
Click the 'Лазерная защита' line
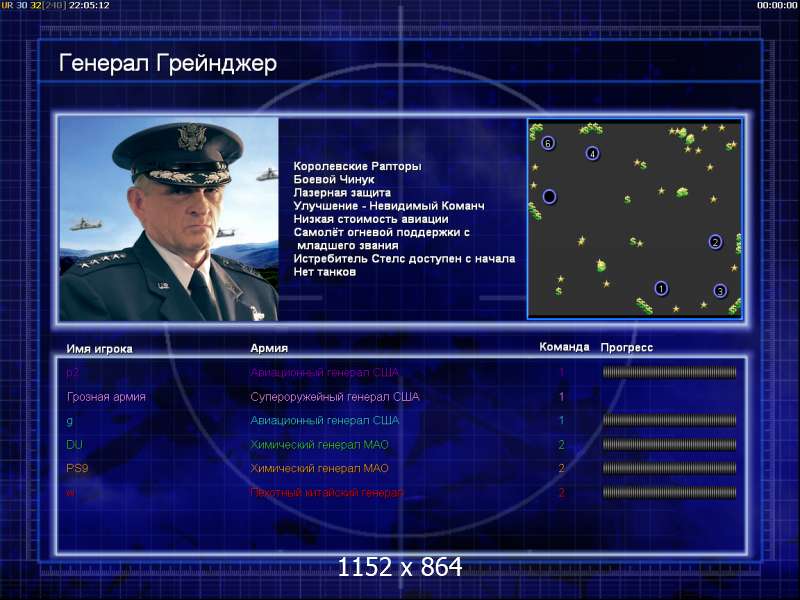pos(342,193)
